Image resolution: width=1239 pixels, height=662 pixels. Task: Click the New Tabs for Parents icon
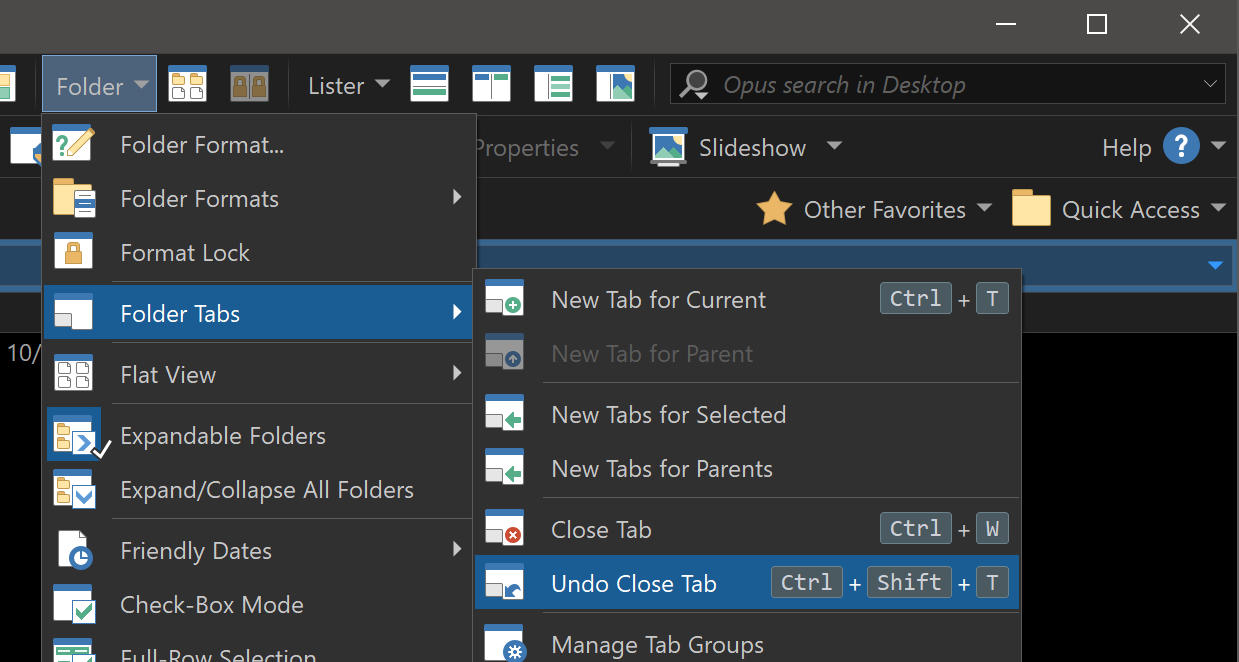click(504, 467)
